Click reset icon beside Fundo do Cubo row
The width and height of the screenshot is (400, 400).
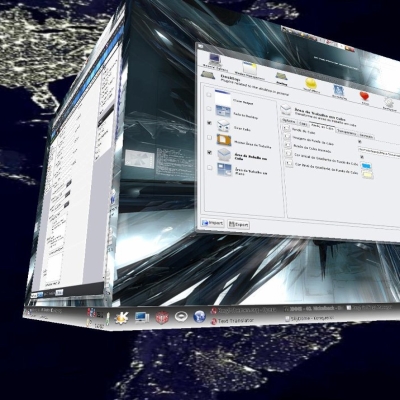[x=286, y=128]
